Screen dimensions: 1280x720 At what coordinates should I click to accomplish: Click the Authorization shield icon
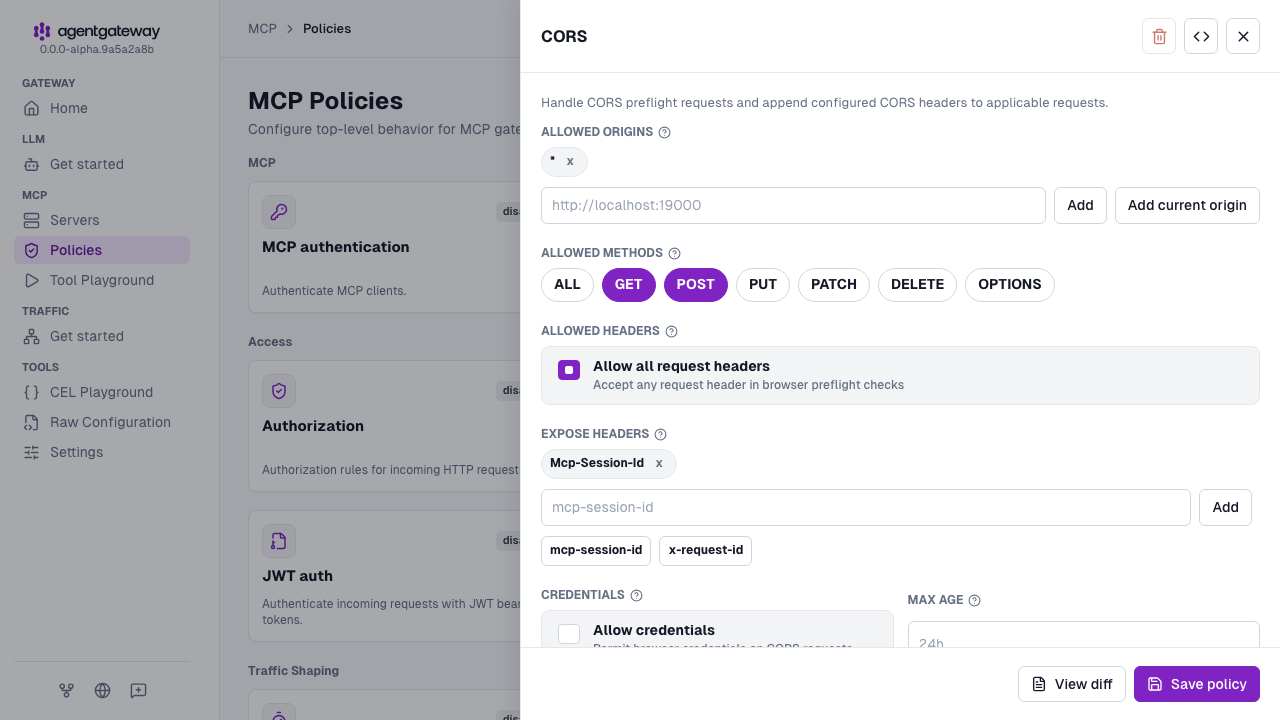[x=279, y=391]
